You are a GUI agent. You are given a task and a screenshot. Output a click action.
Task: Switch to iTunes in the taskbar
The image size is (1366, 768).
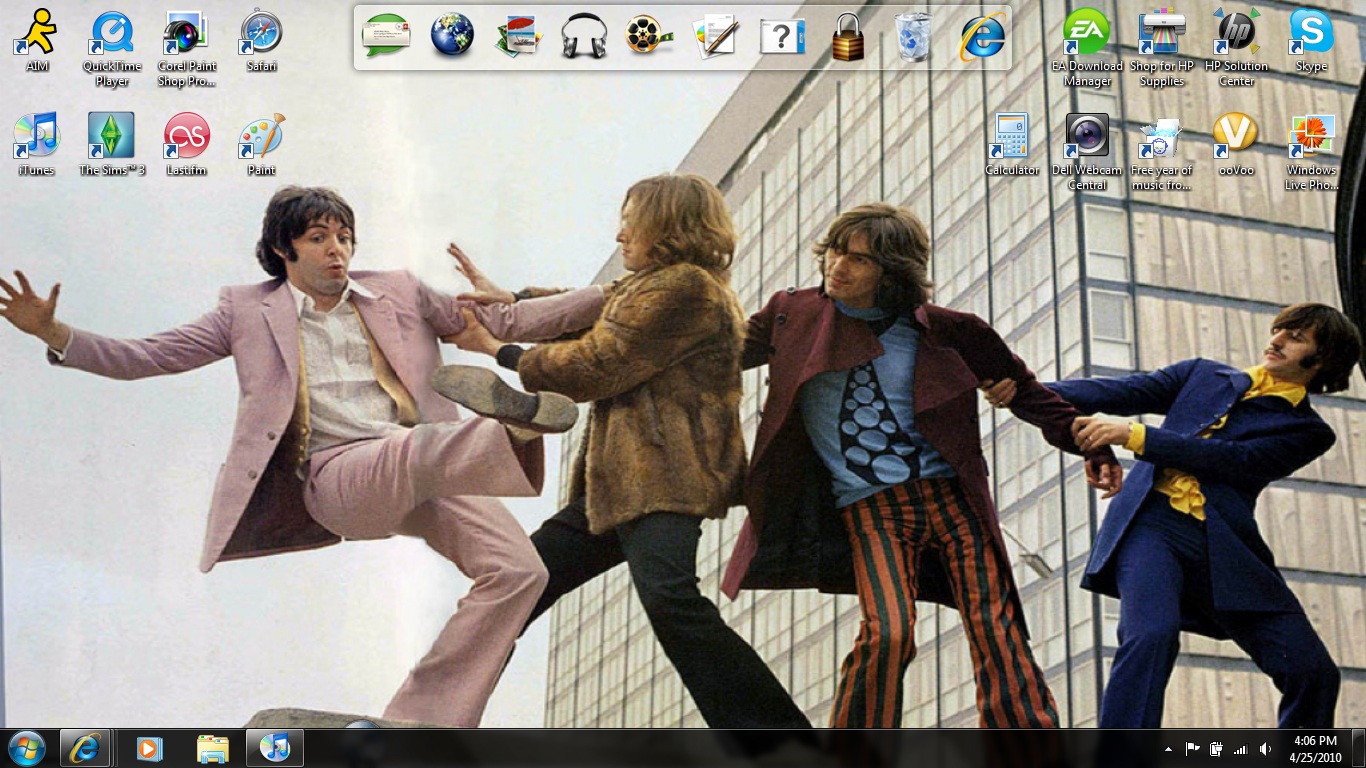coord(274,748)
